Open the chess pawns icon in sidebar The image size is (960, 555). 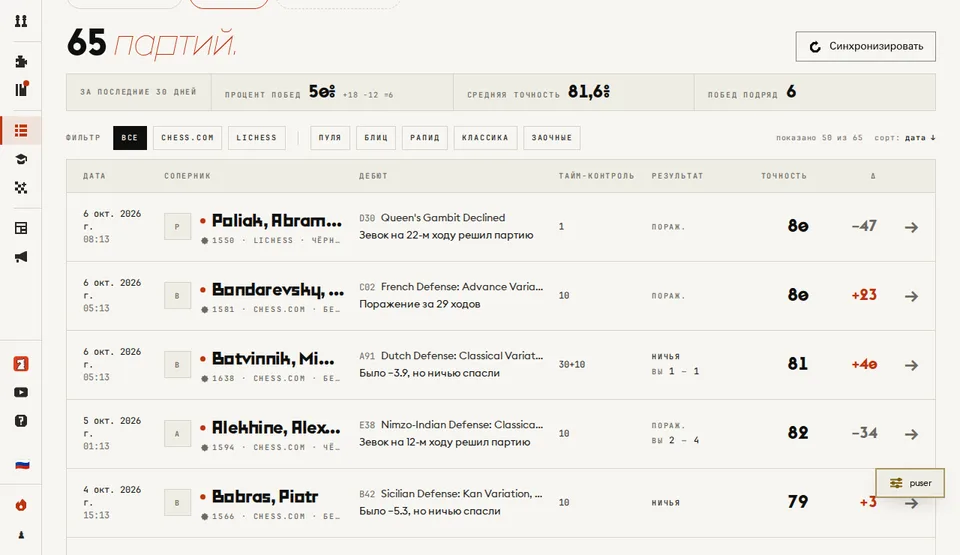(21, 21)
